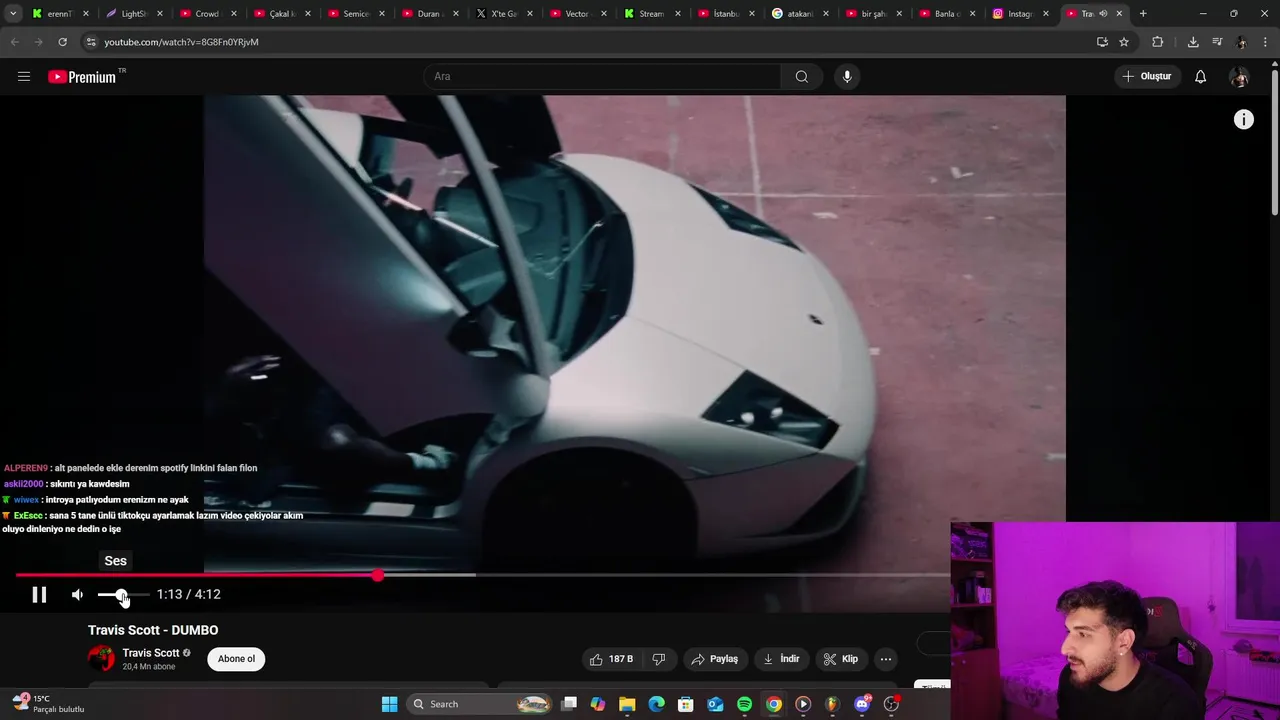Open YouTube notifications bell
This screenshot has height=720, width=1280.
[x=1200, y=76]
